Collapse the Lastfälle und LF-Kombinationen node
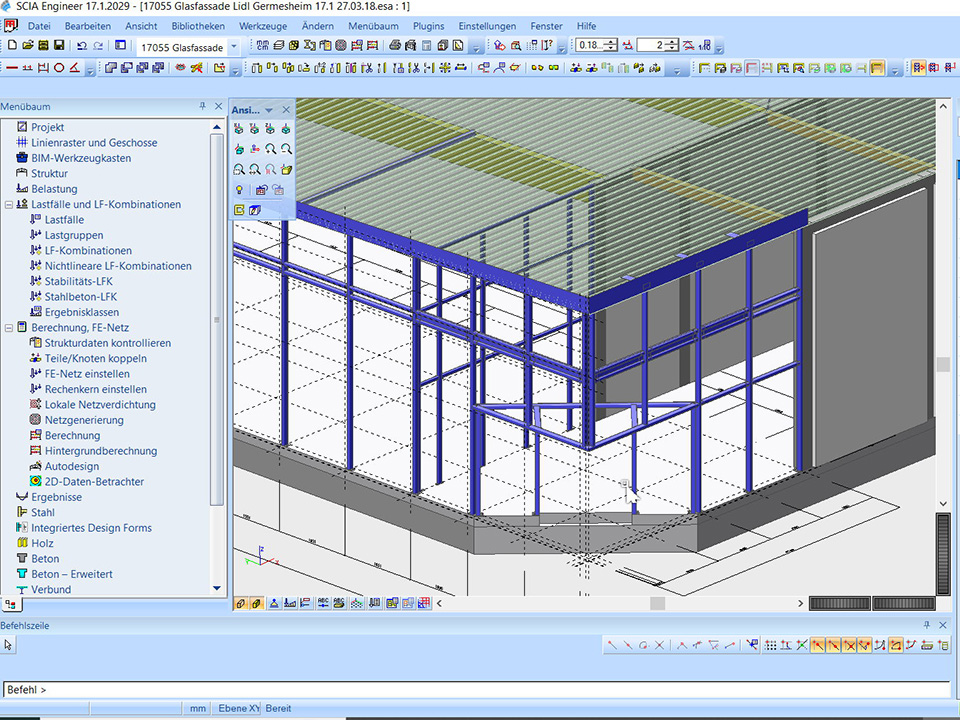 pos(9,204)
